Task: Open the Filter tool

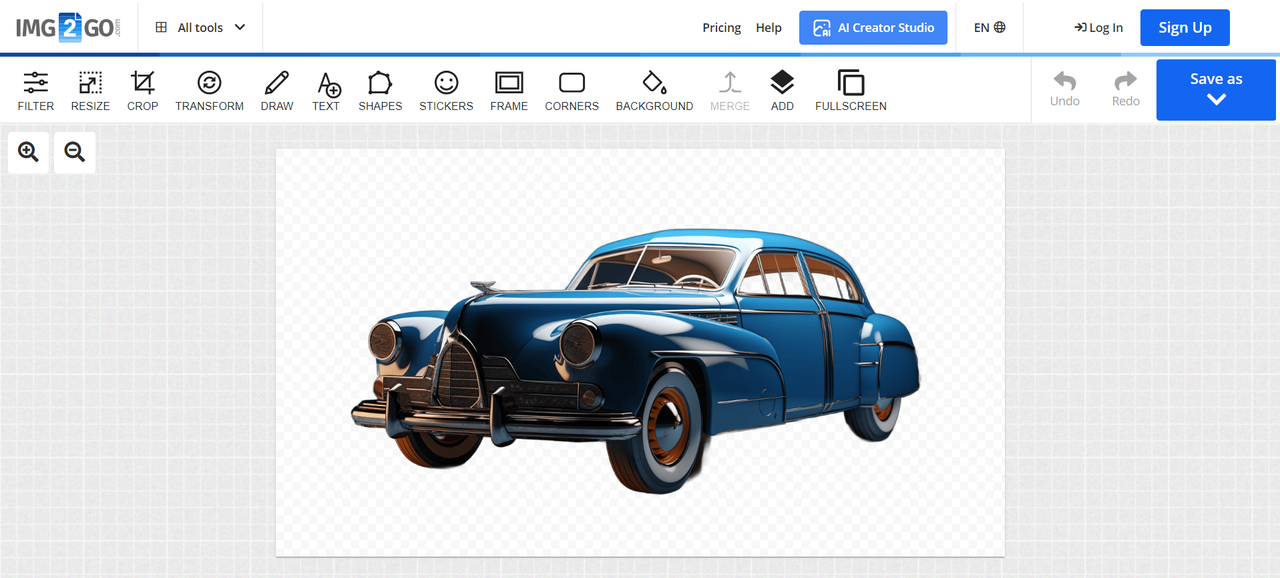Action: 35,90
